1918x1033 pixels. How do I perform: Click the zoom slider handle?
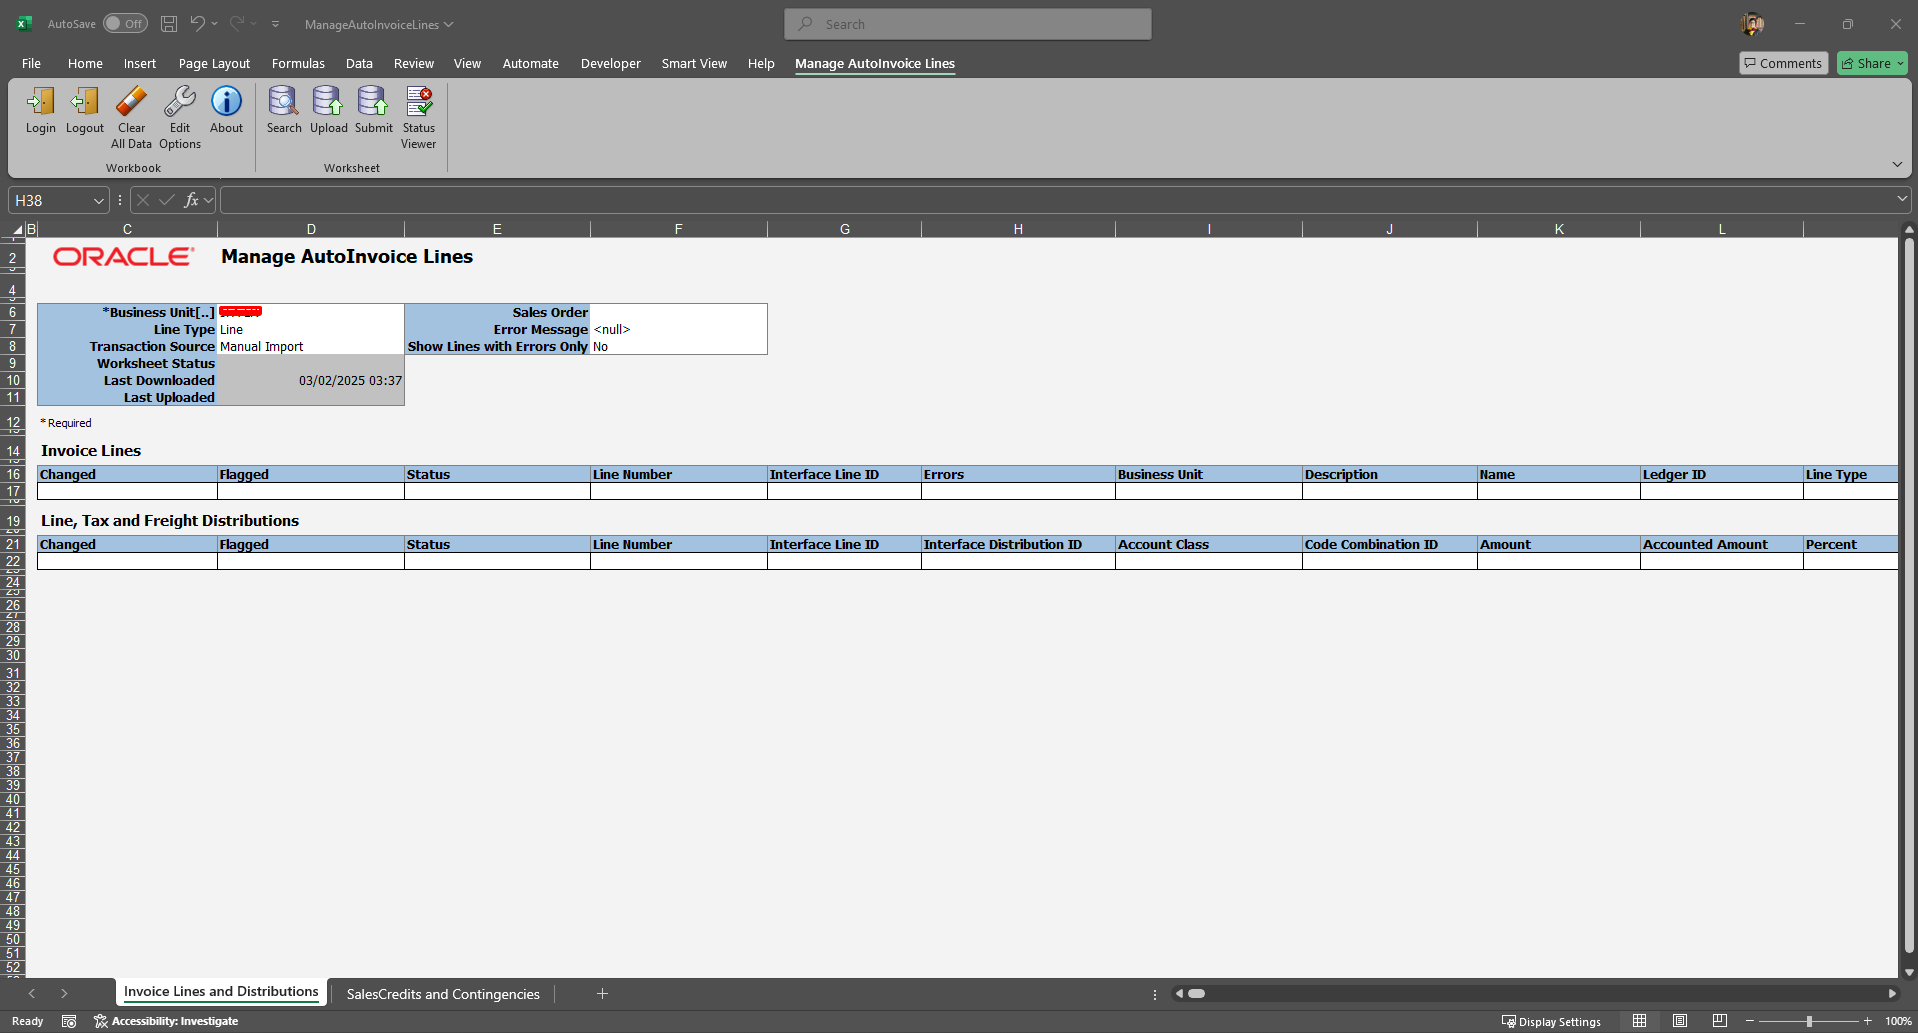[x=1809, y=1021]
